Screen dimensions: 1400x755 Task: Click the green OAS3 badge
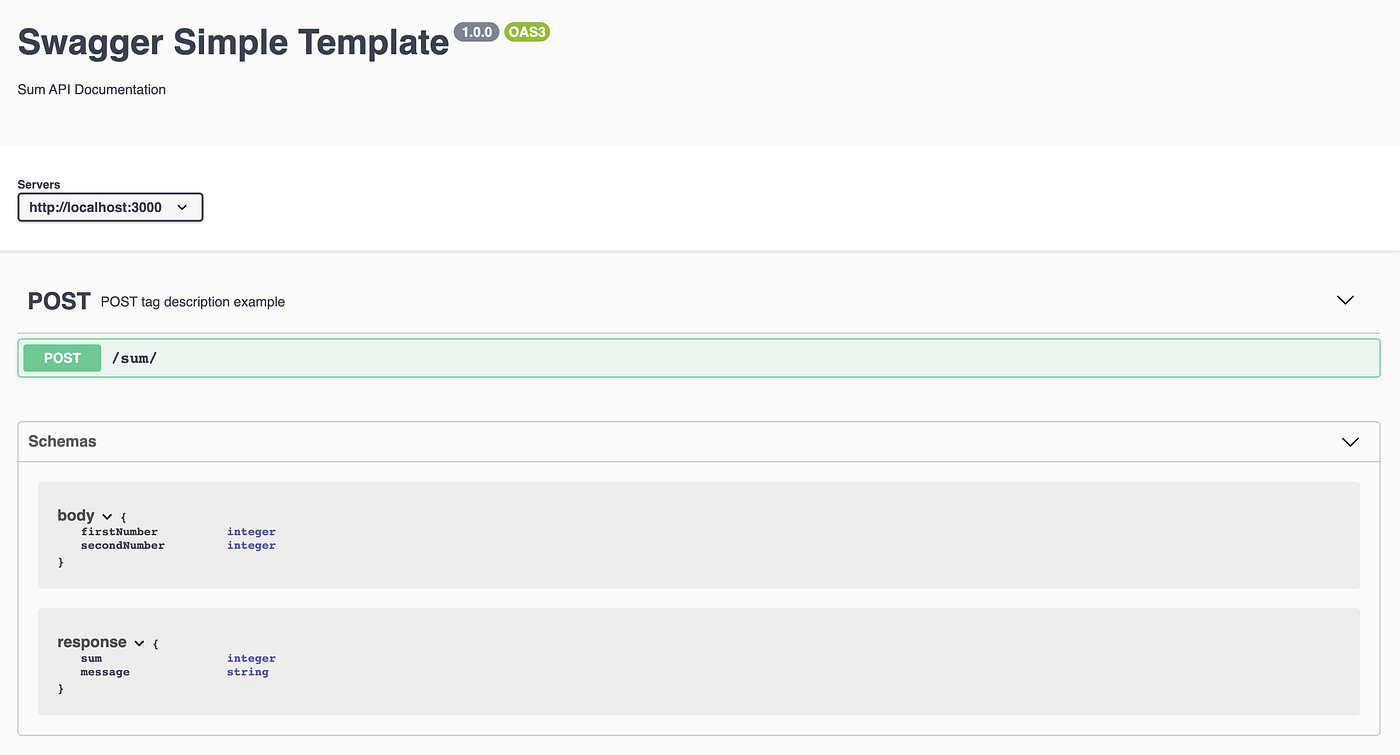526,31
